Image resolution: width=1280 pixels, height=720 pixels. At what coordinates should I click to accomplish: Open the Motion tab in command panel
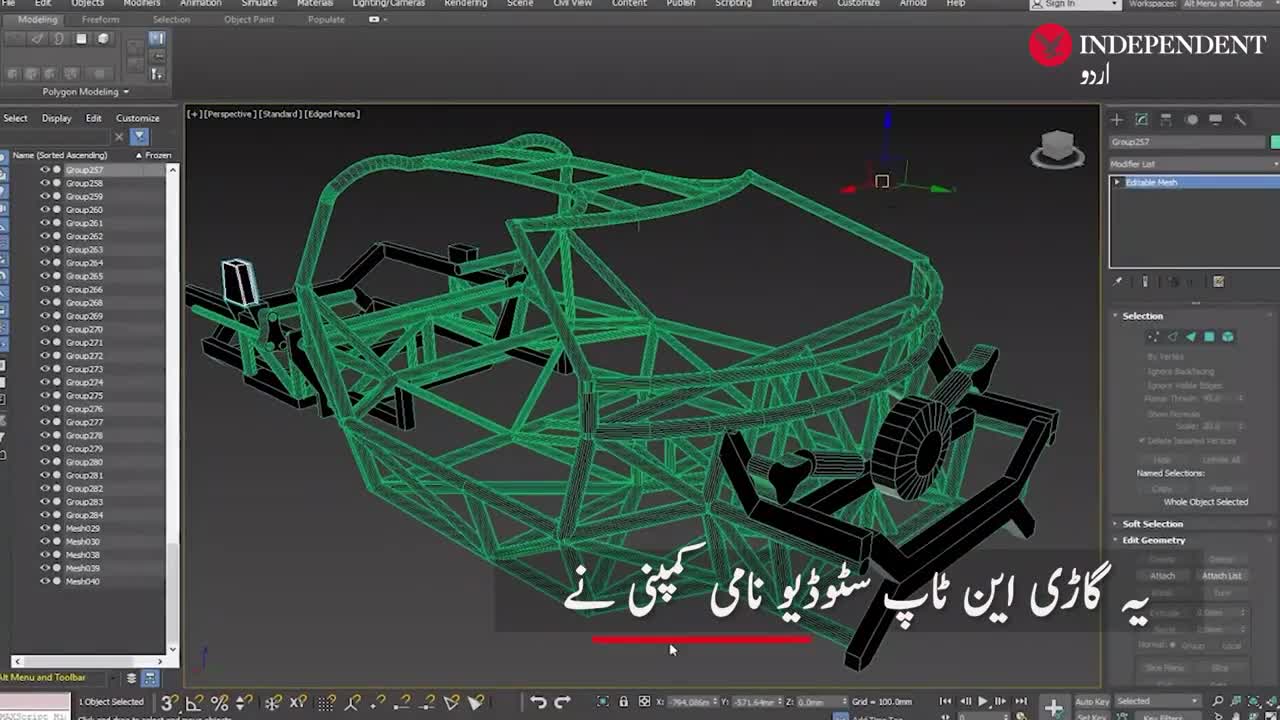coord(1191,119)
